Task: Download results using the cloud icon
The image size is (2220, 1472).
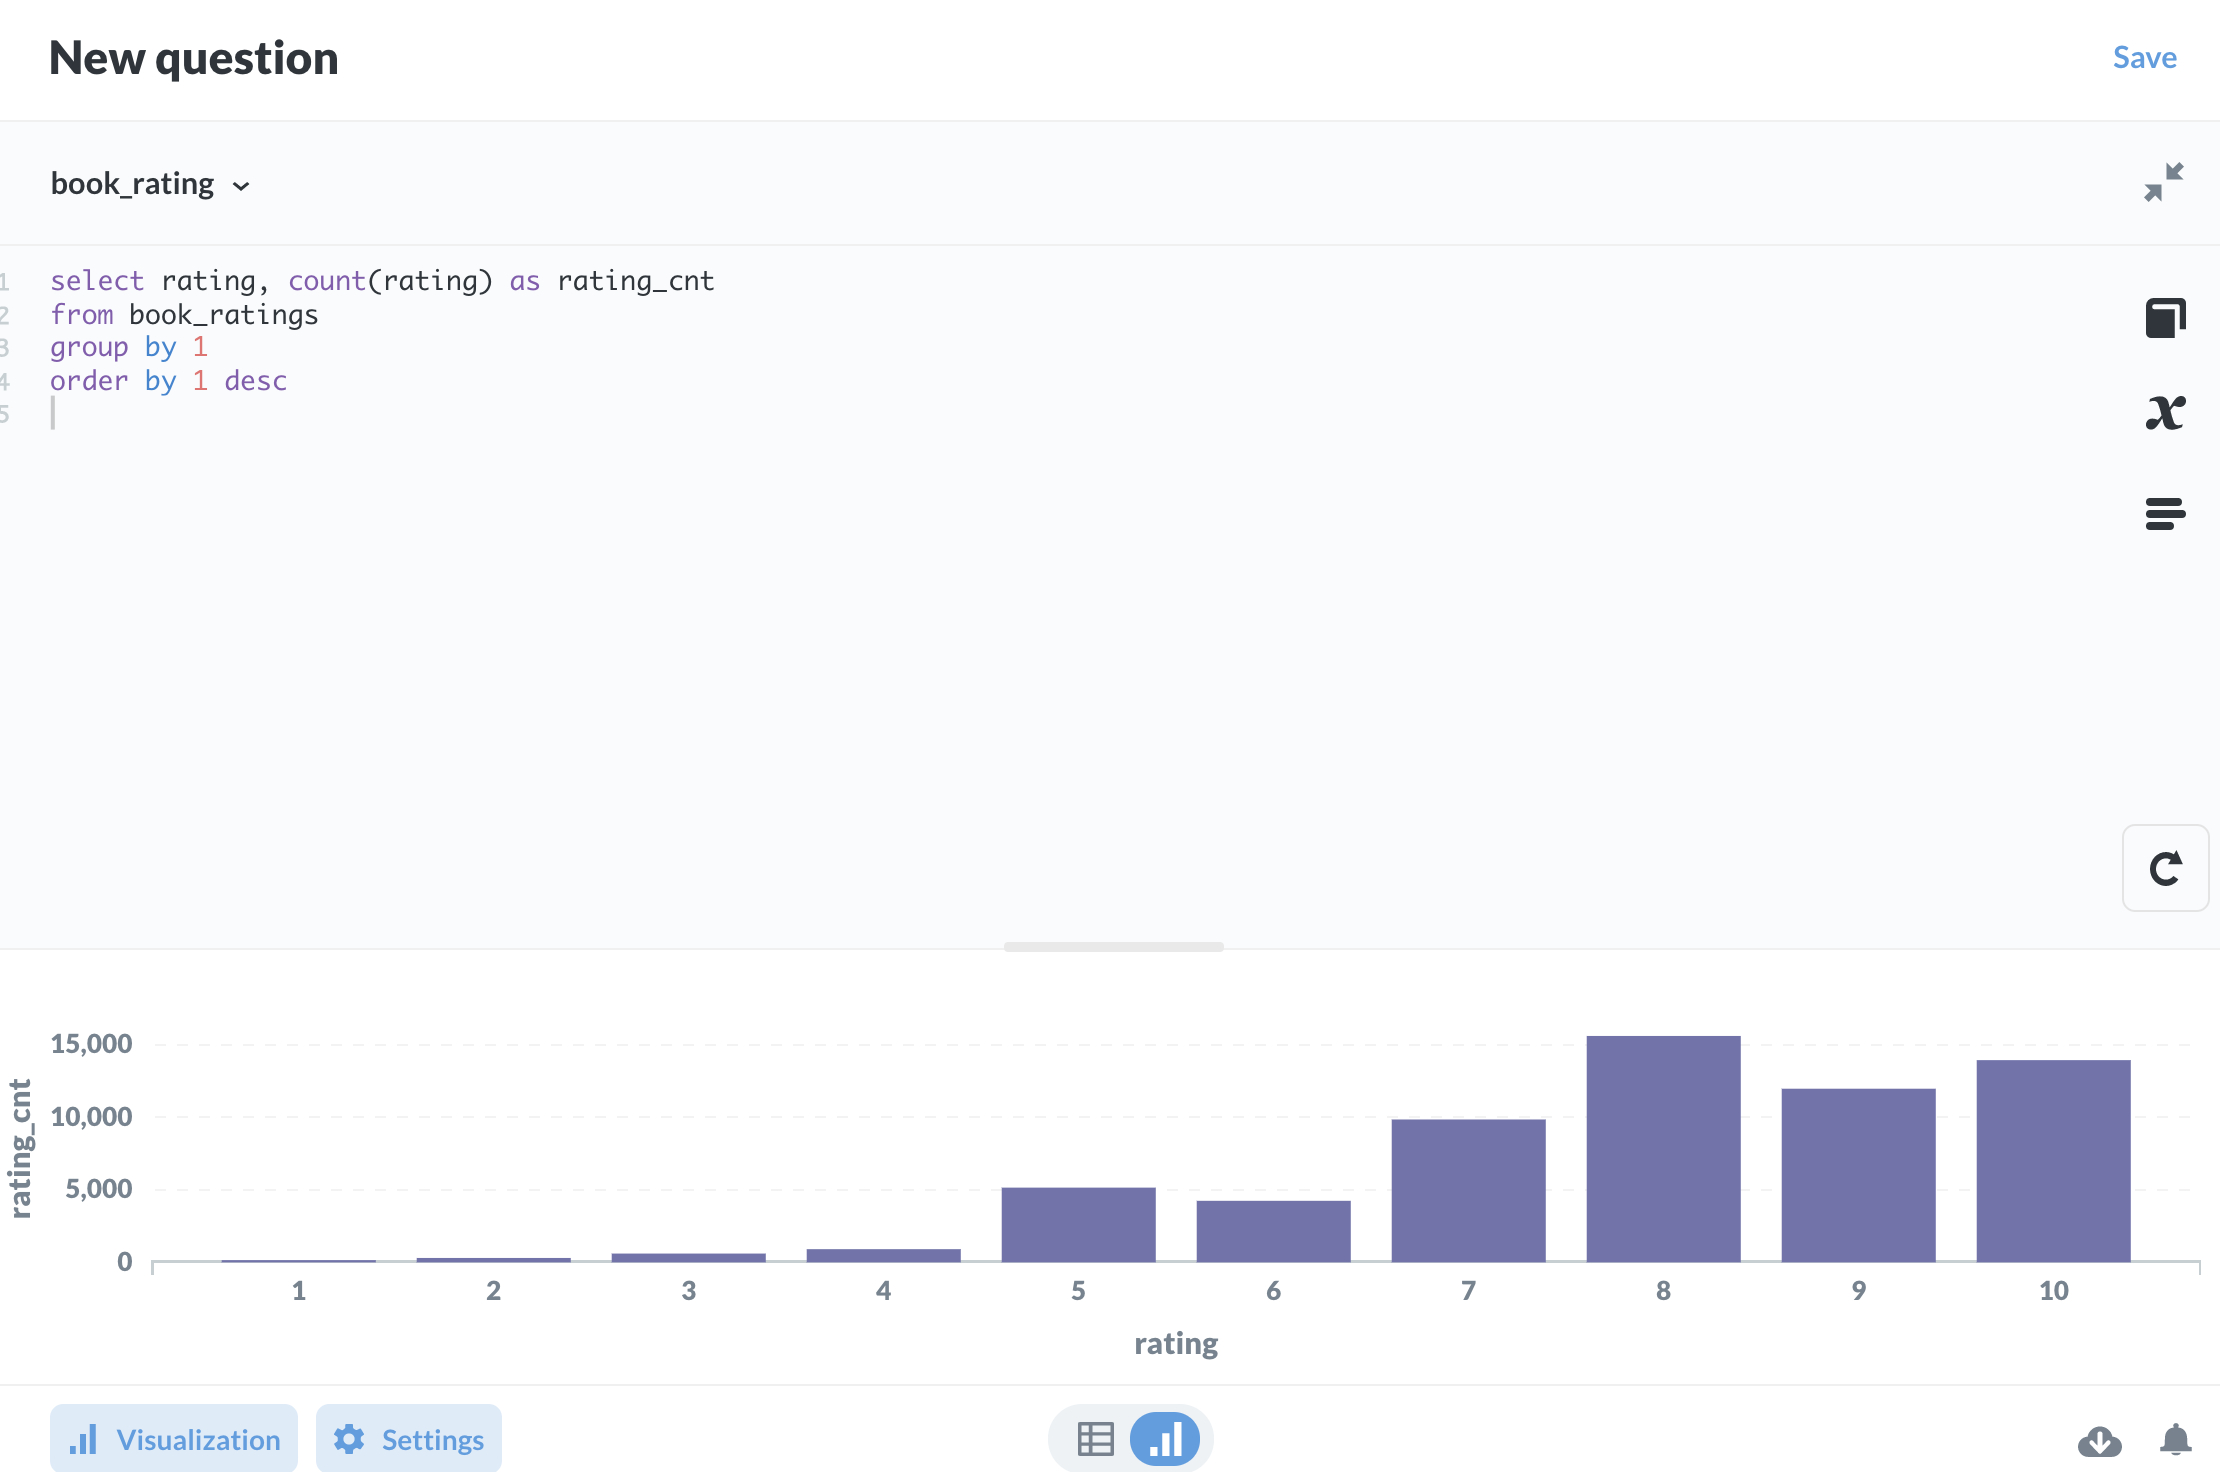Action: (x=2099, y=1440)
